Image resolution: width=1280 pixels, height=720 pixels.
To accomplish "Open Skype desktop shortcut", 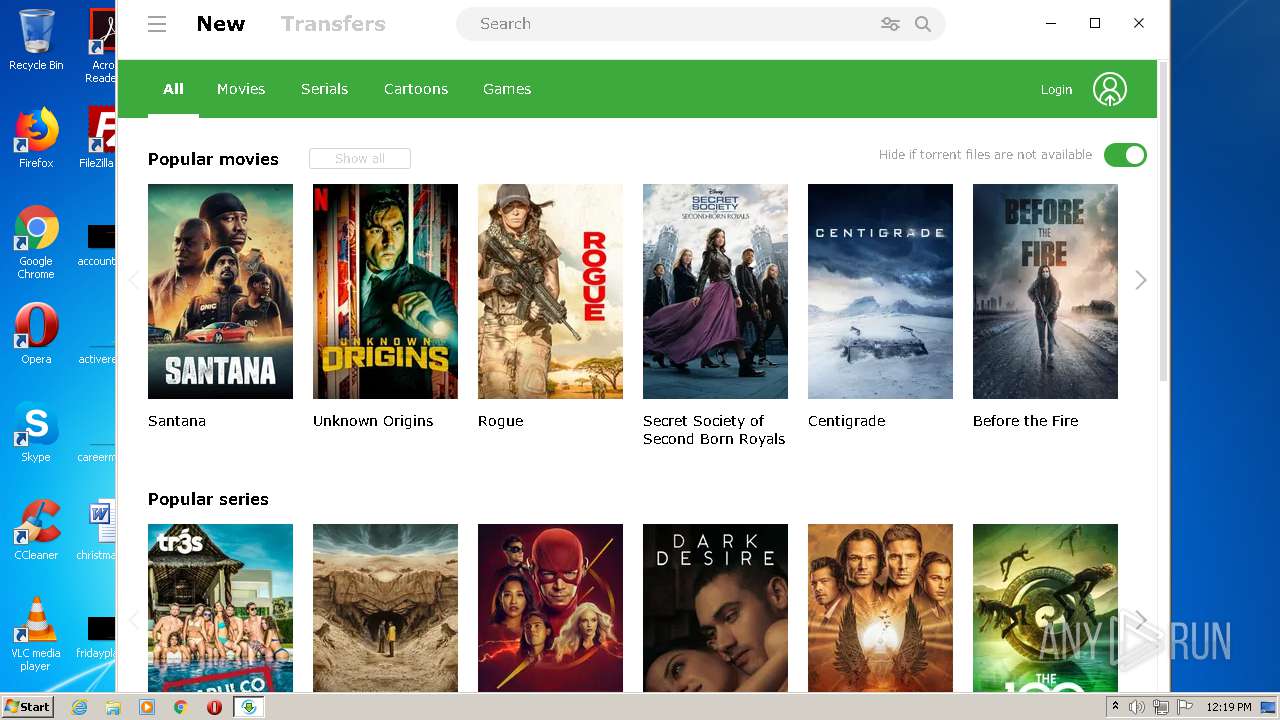I will (36, 432).
